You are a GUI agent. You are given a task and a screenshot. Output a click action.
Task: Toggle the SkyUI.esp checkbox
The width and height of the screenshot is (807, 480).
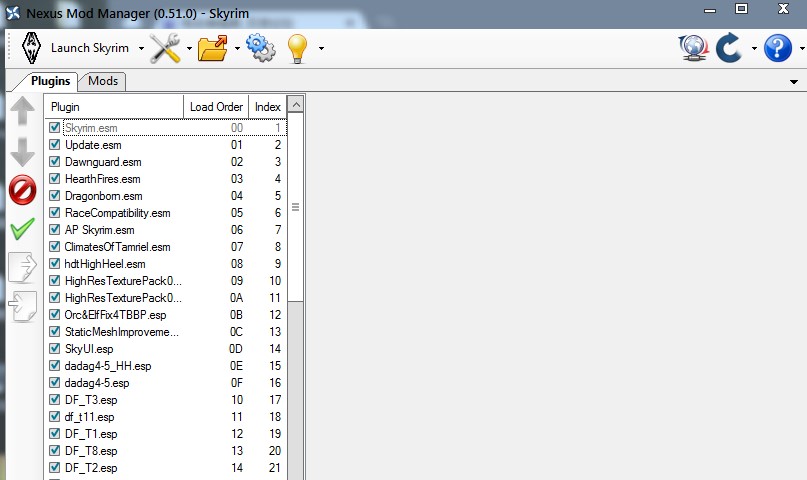[55, 349]
